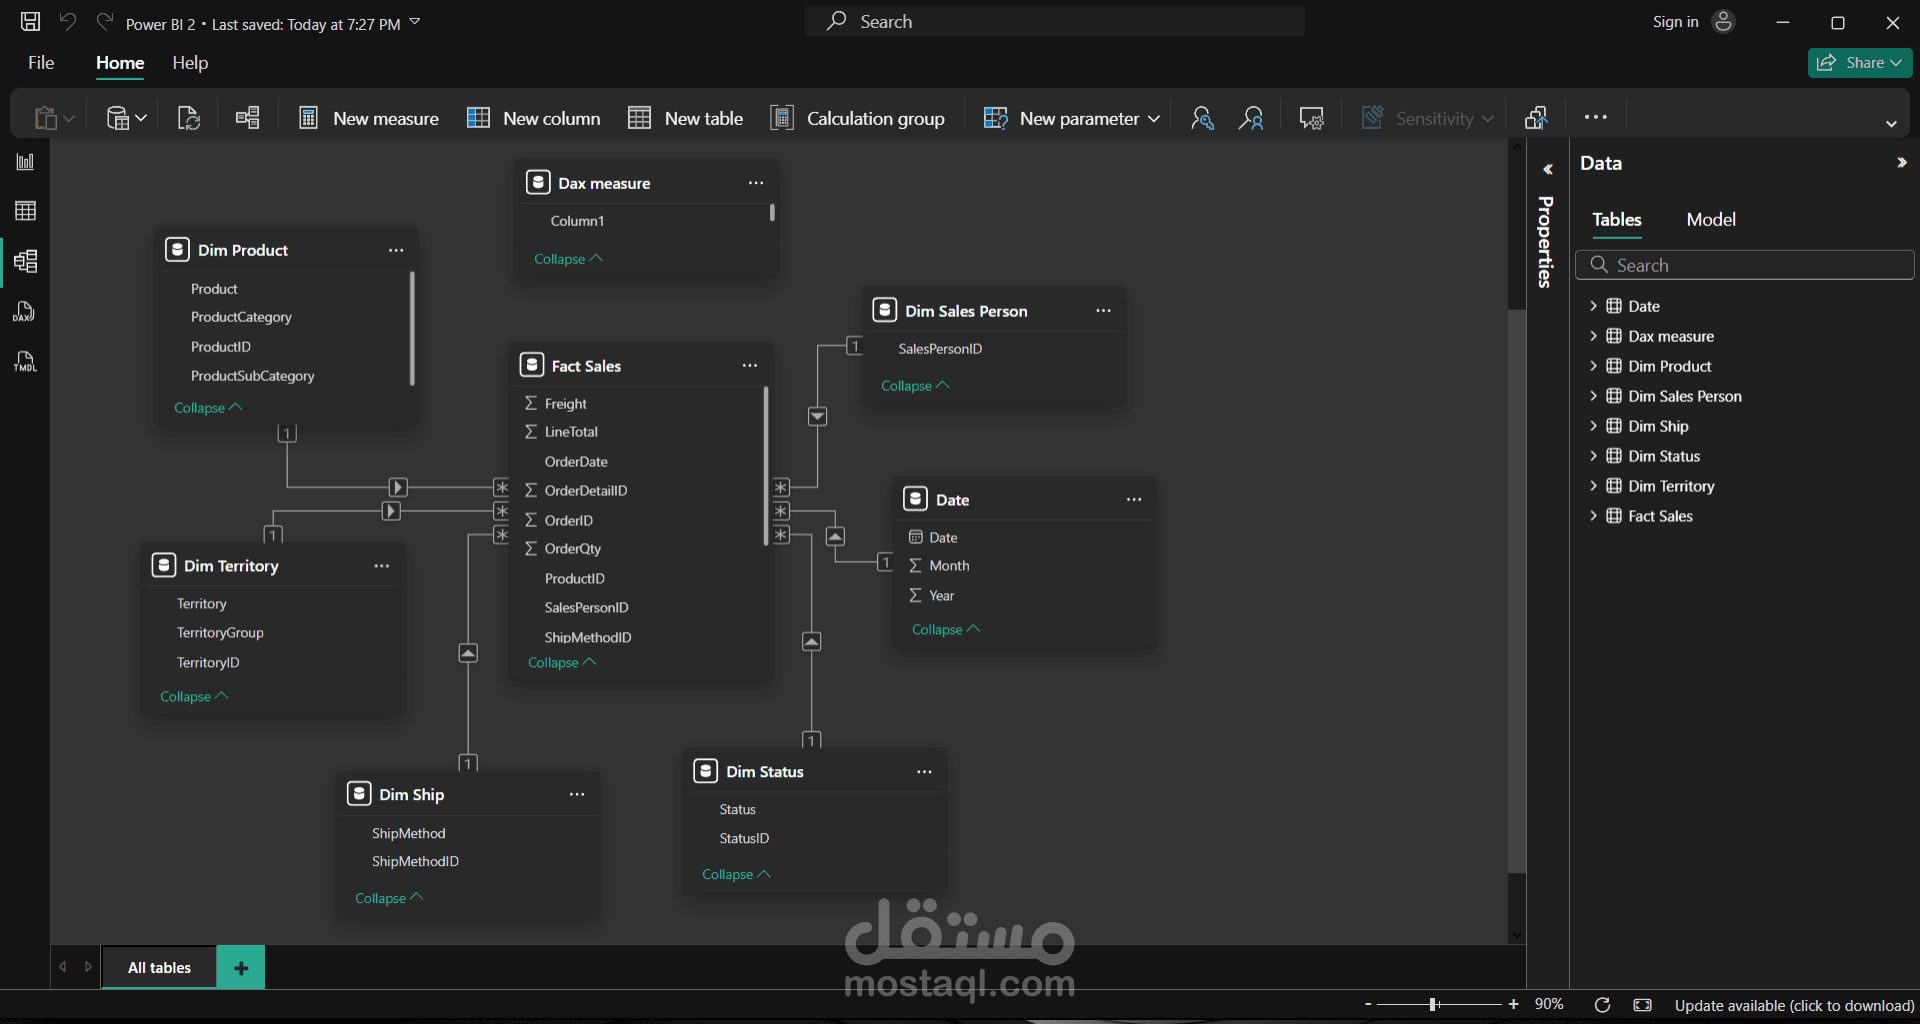1920x1024 pixels.
Task: Expand Fact Sales in Data pane
Action: (1593, 516)
